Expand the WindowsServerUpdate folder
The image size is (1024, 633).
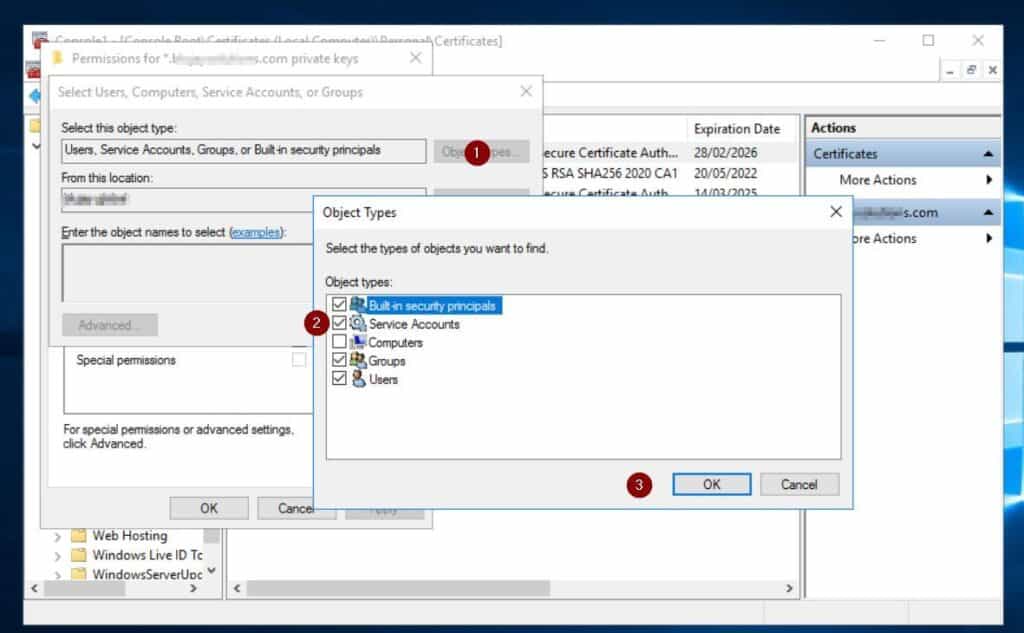(57, 575)
